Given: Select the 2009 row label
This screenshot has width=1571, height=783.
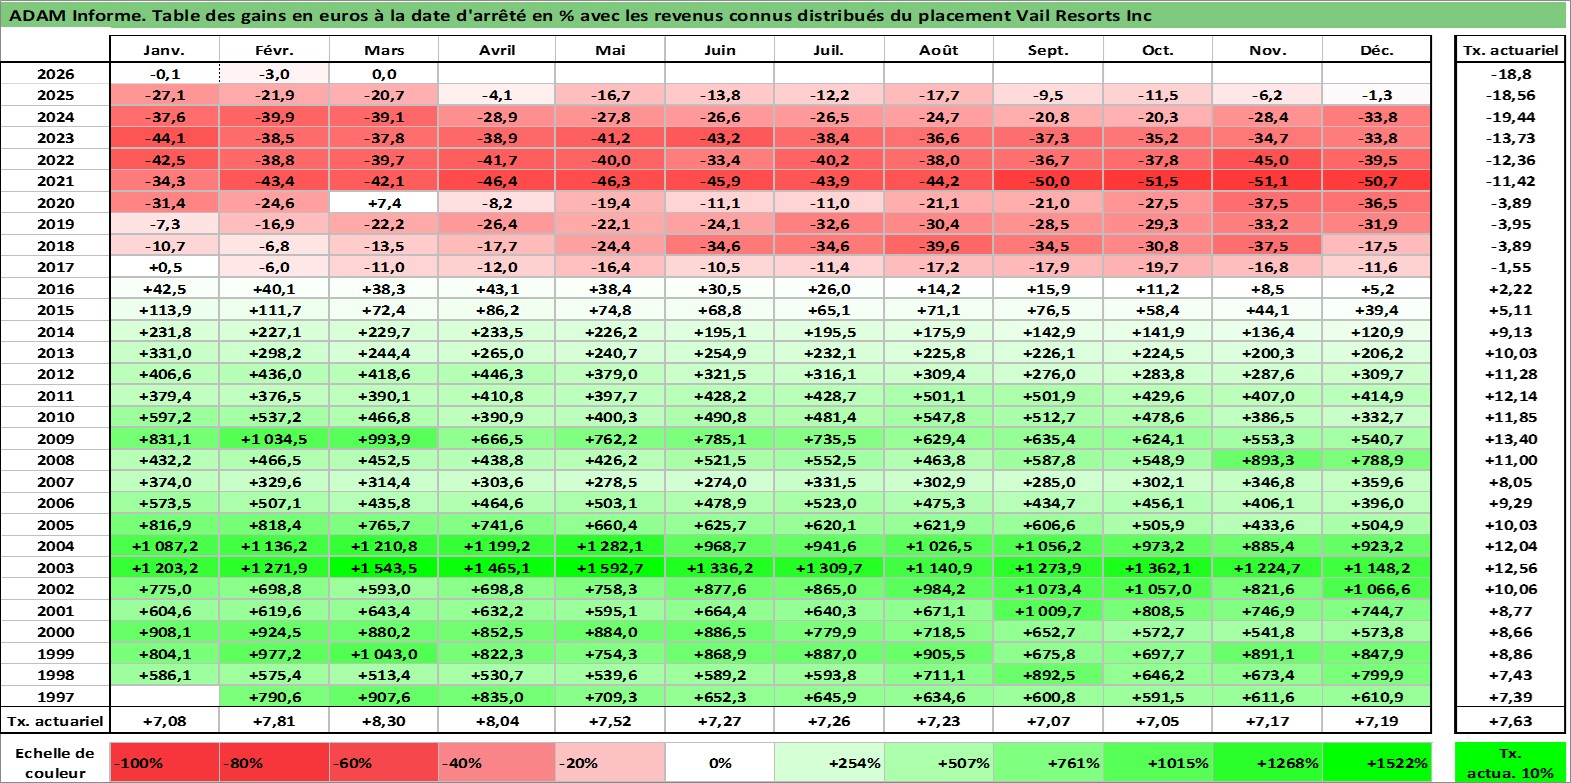Looking at the screenshot, I should tap(55, 439).
